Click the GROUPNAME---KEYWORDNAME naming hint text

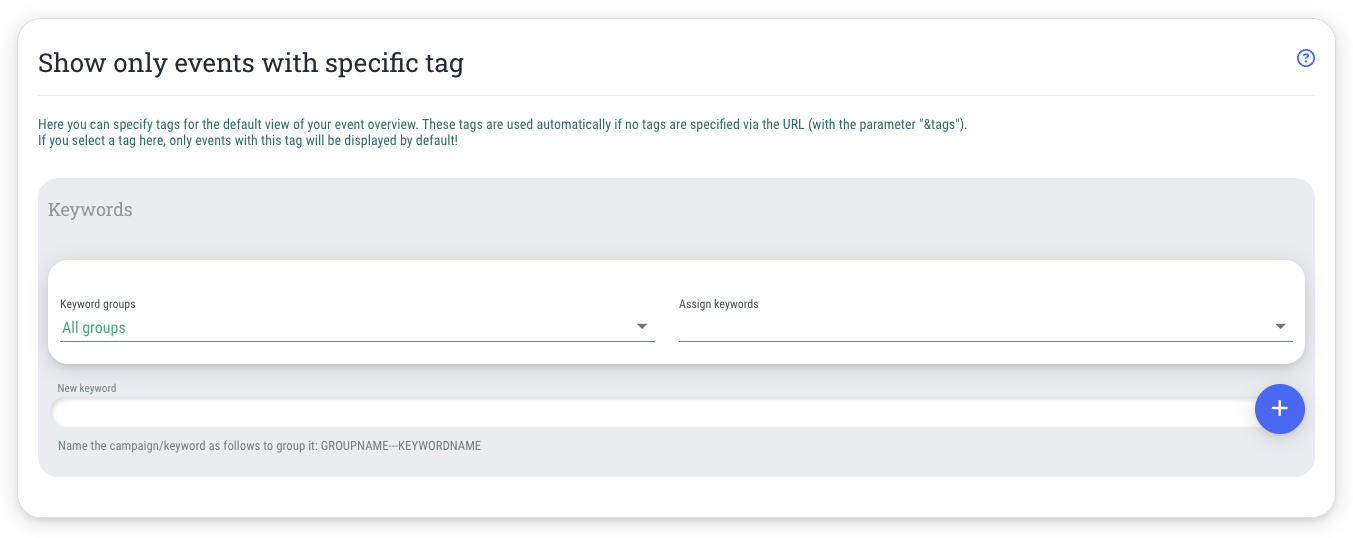[270, 446]
